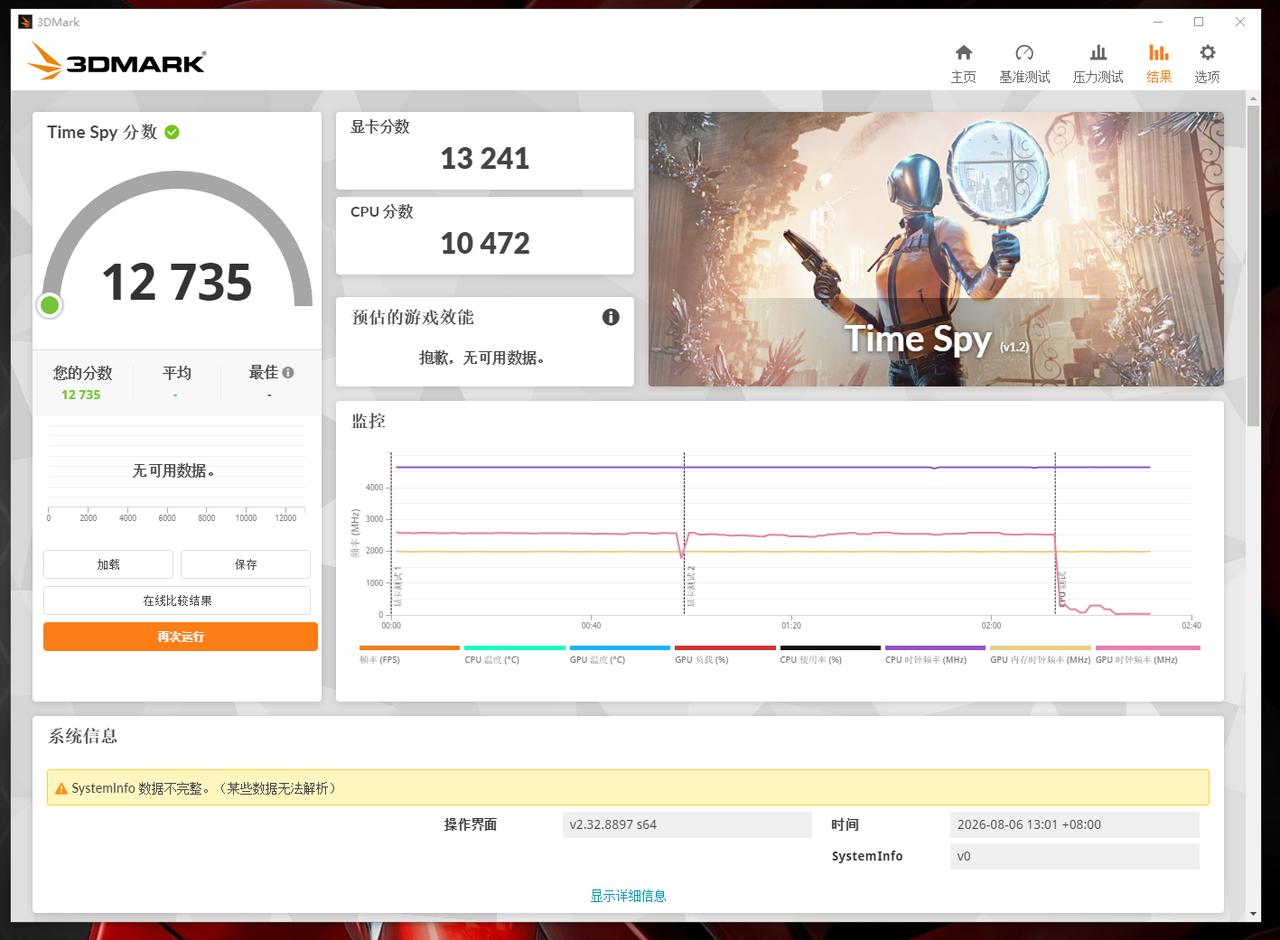Viewport: 1280px width, 940px height.
Task: Click the 显卡分数 13 241 value
Action: (x=485, y=158)
